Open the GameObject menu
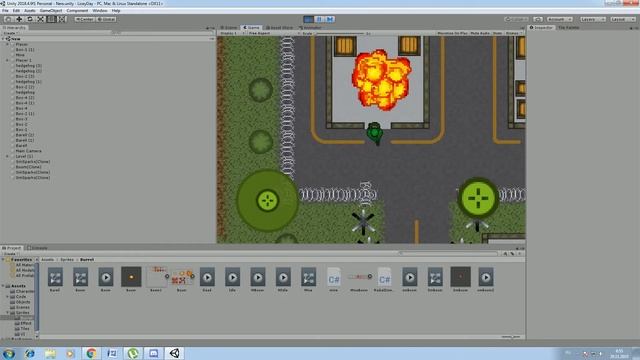The width and height of the screenshot is (640, 360). [x=51, y=11]
